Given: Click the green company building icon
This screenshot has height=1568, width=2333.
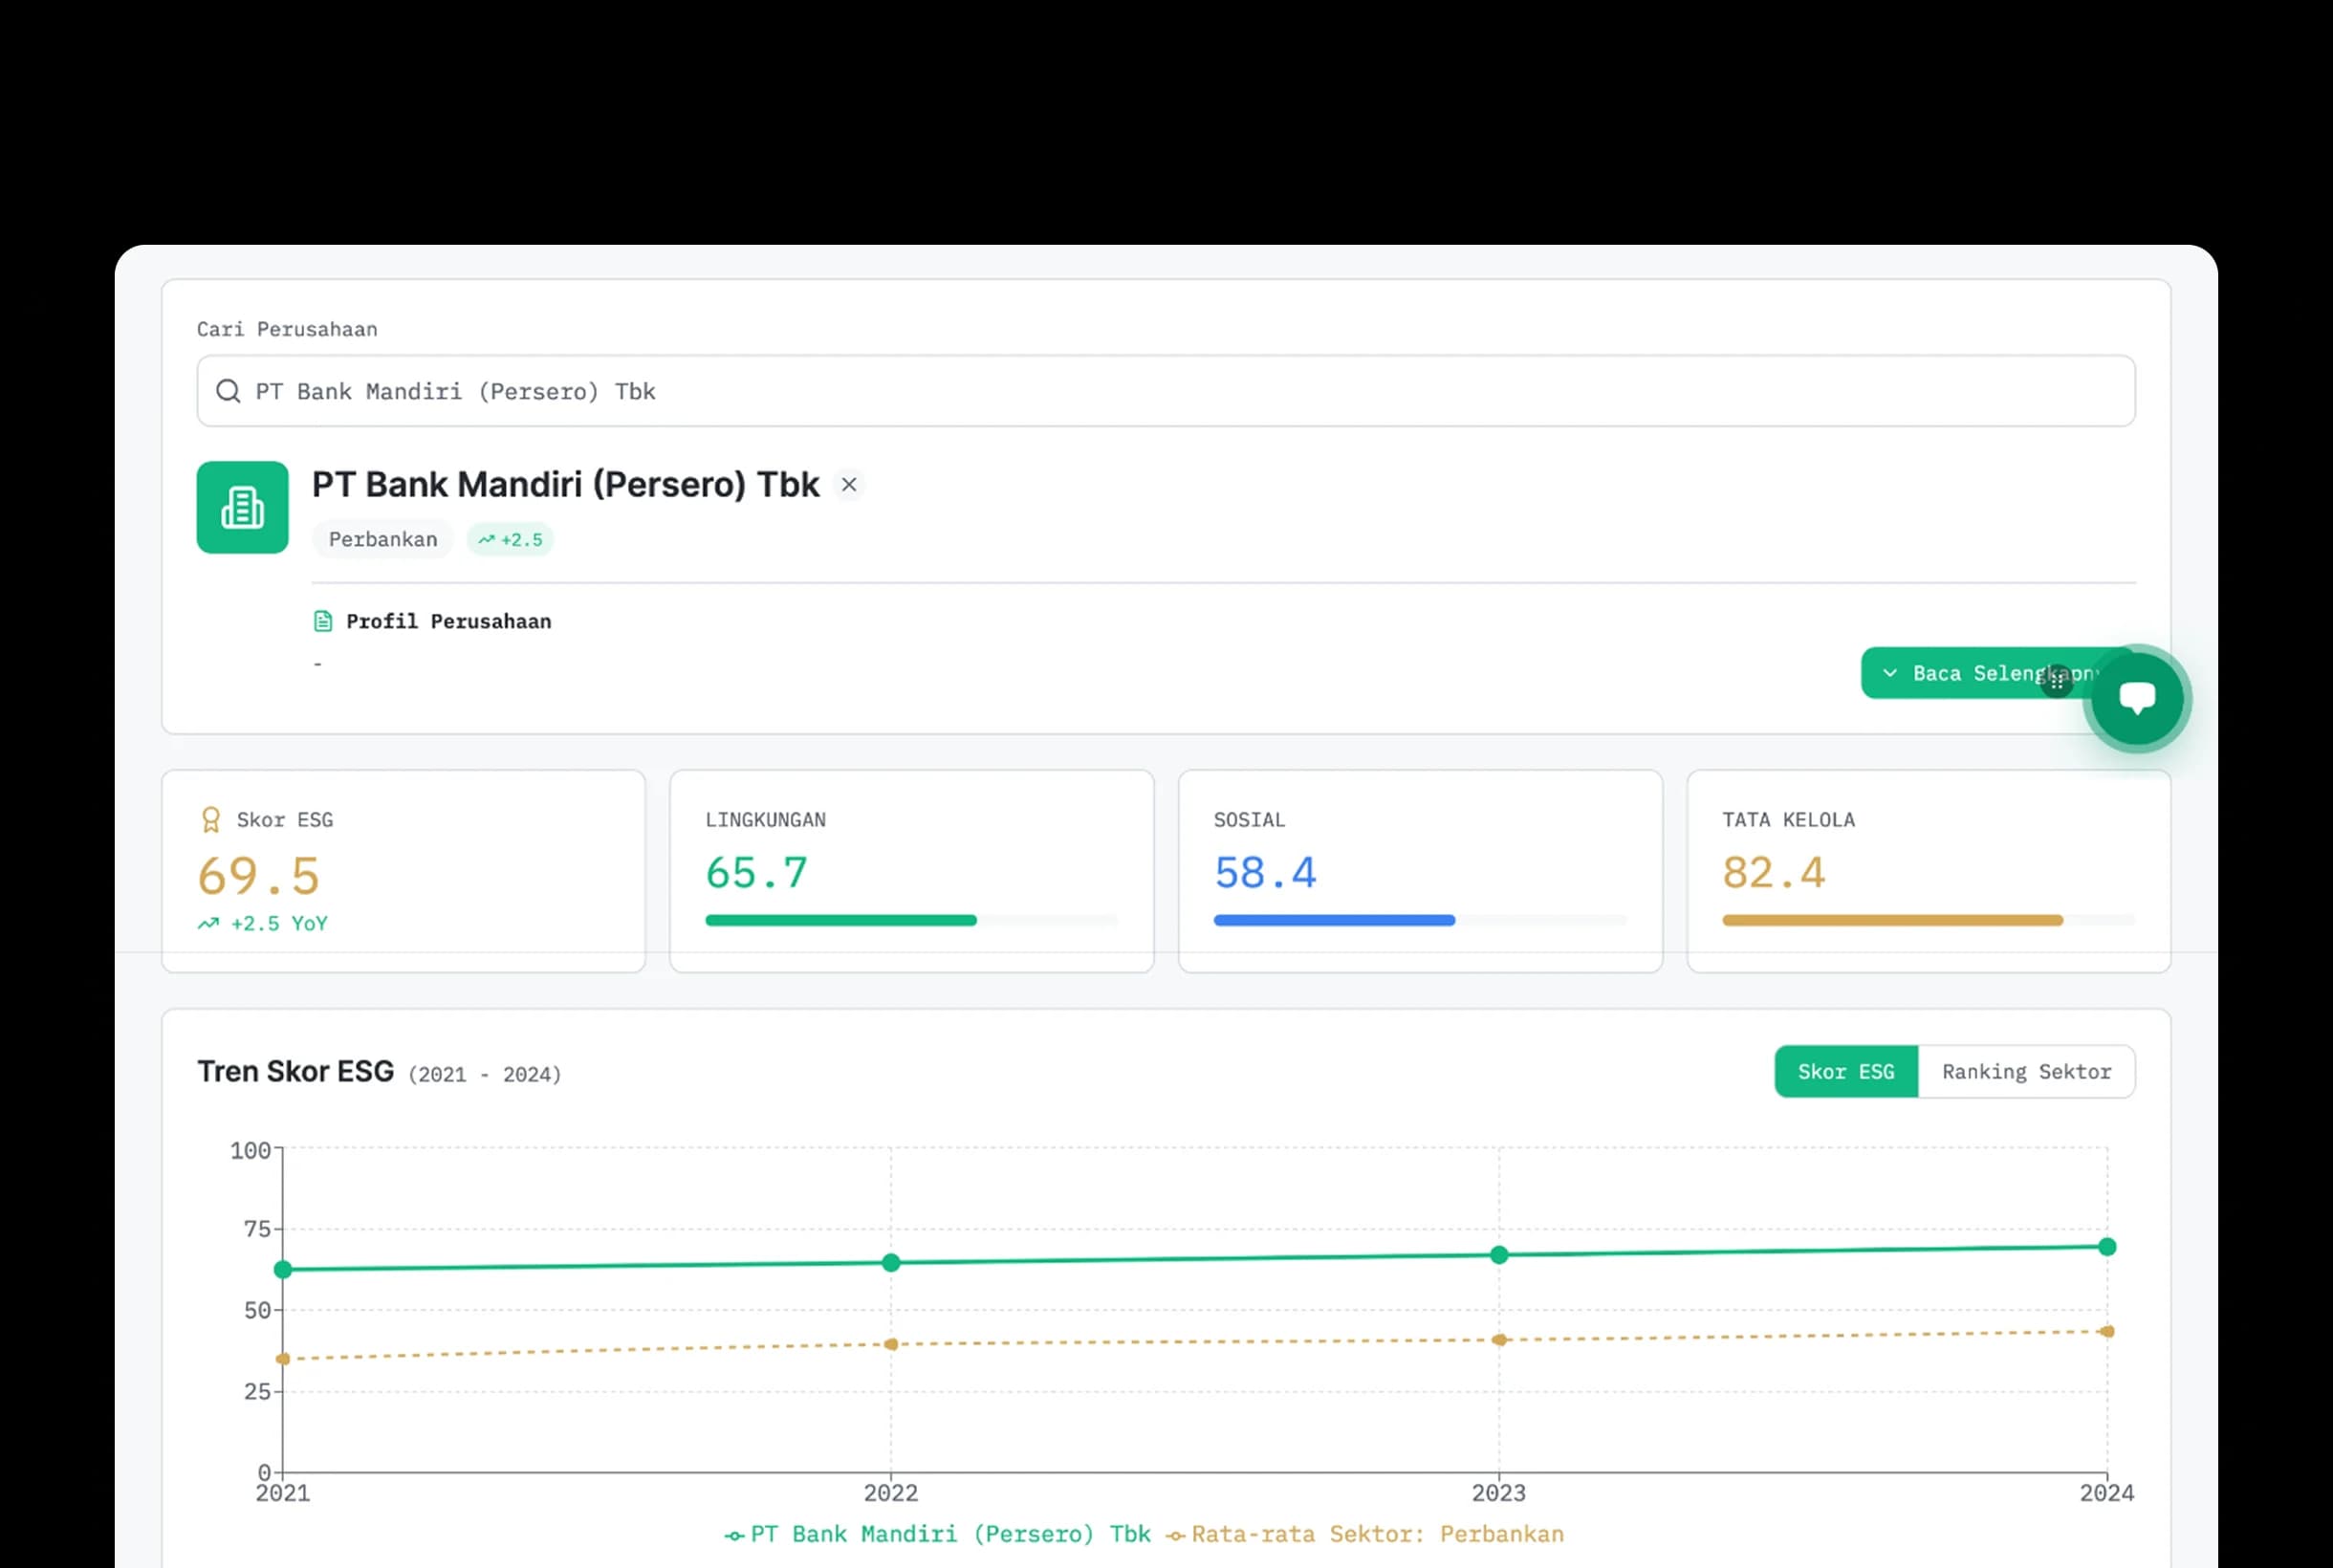Looking at the screenshot, I should click(x=242, y=507).
